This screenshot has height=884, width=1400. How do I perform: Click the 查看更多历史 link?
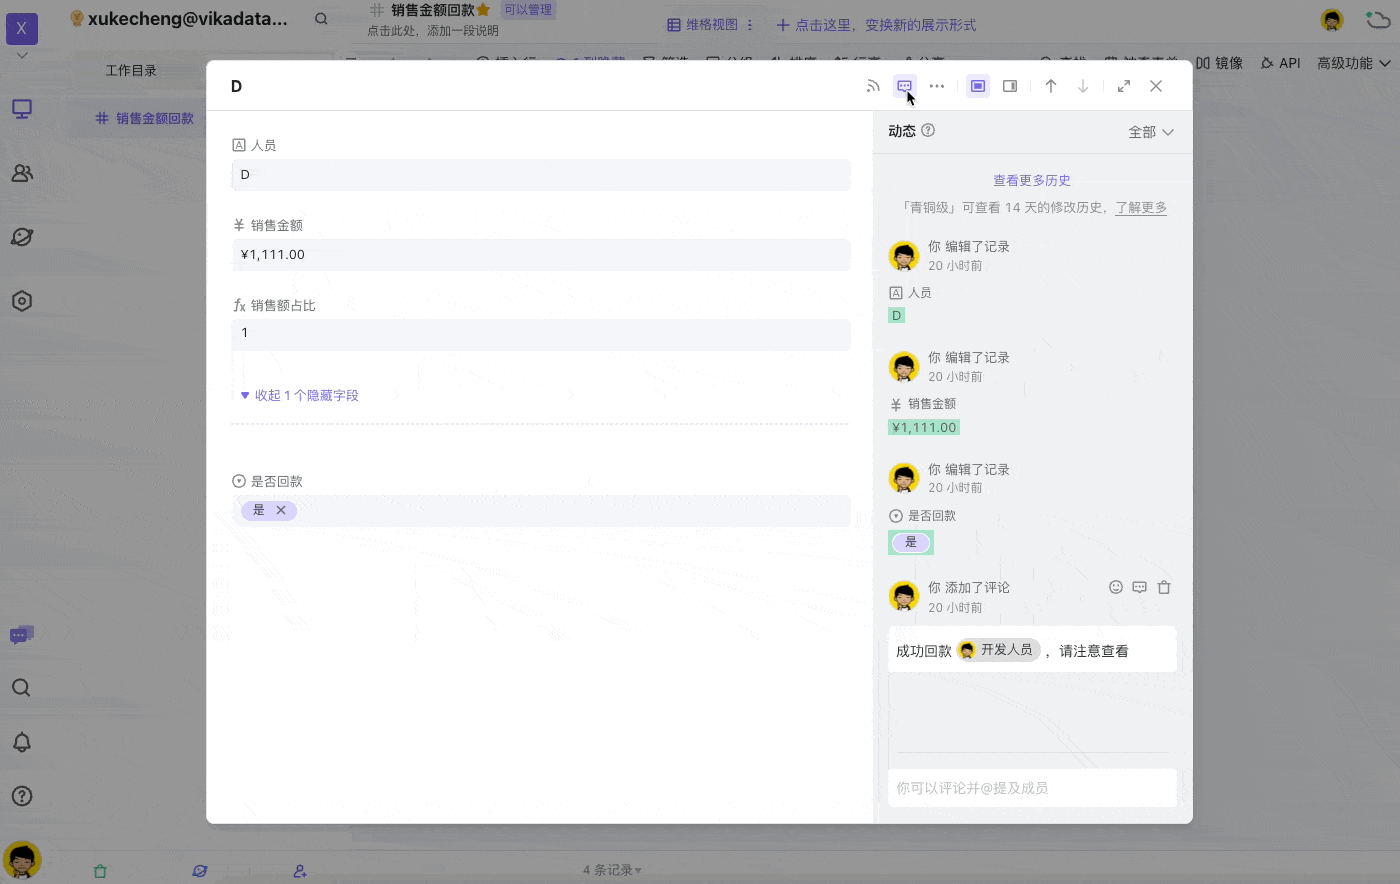tap(1032, 180)
